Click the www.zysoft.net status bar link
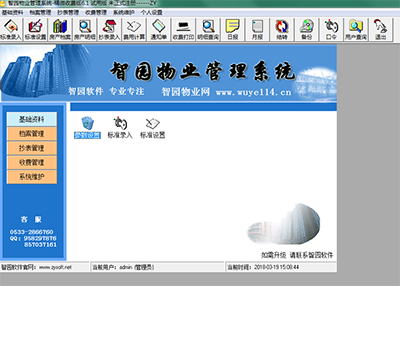 55,267
